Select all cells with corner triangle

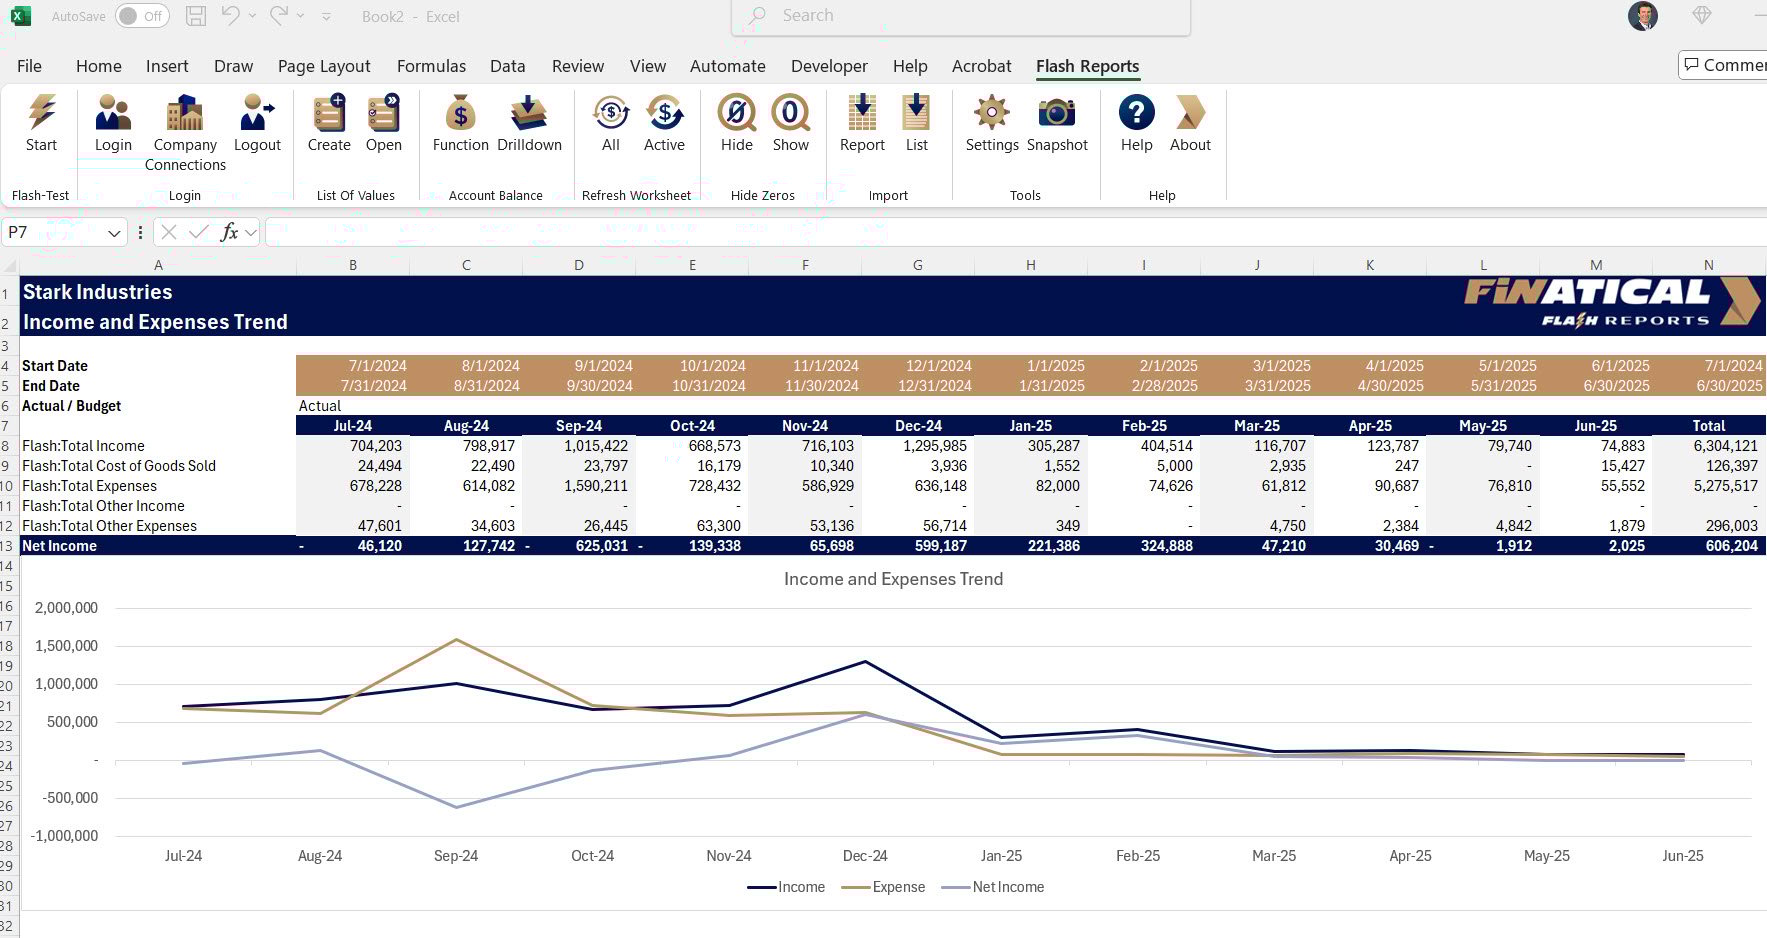click(x=10, y=265)
